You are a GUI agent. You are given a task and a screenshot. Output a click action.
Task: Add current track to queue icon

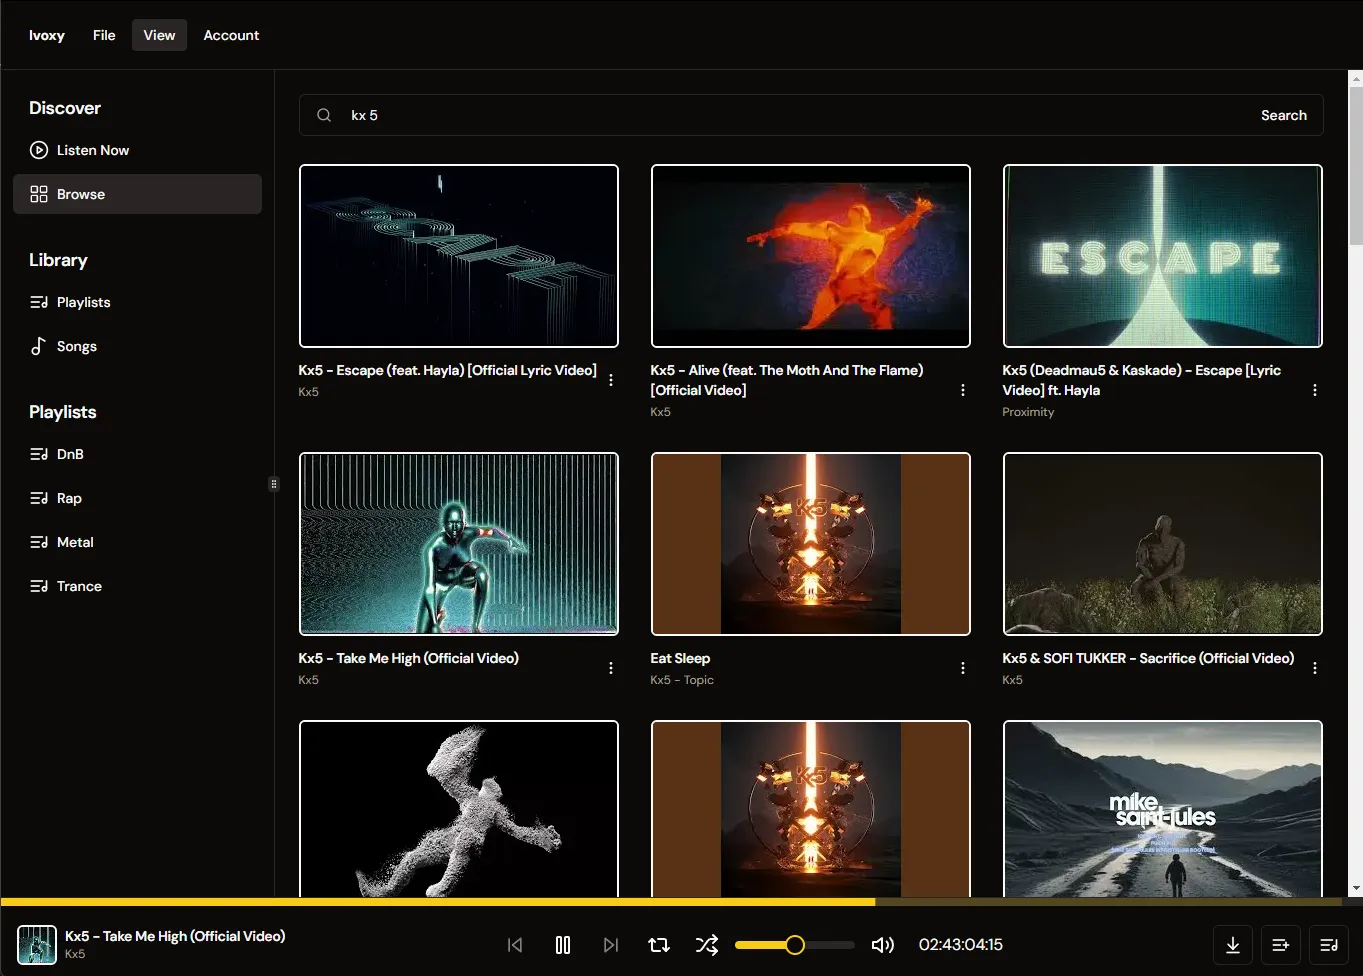(1281, 945)
